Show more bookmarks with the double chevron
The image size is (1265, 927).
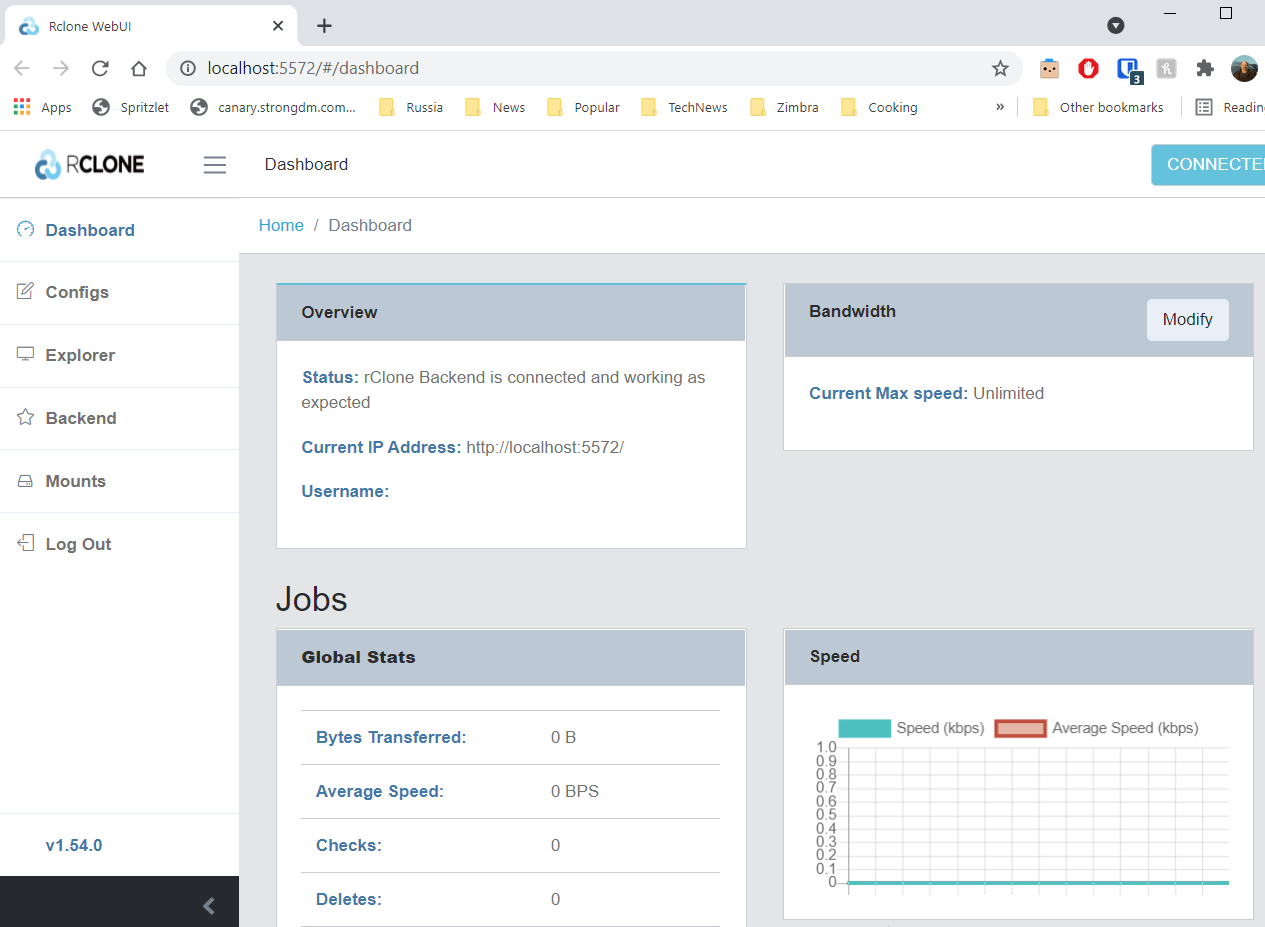tap(1000, 107)
